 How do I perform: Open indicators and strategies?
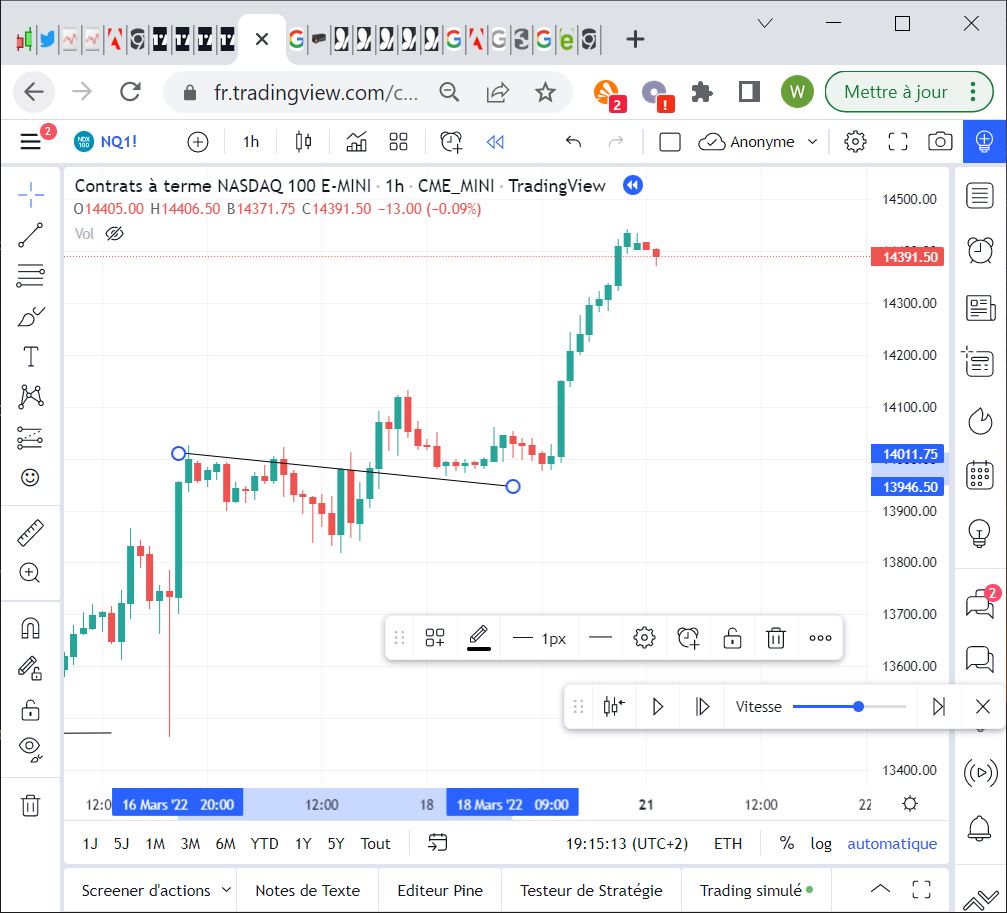[x=356, y=142]
